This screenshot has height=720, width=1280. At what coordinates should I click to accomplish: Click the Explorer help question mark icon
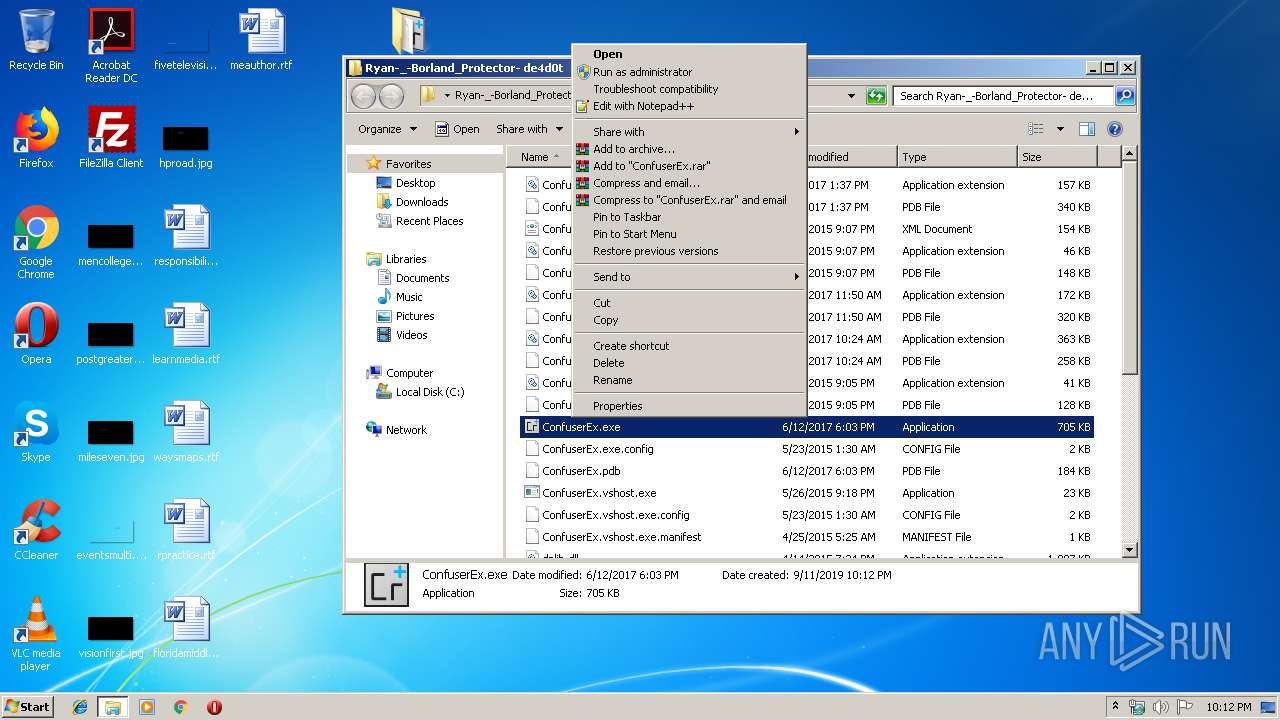1115,129
